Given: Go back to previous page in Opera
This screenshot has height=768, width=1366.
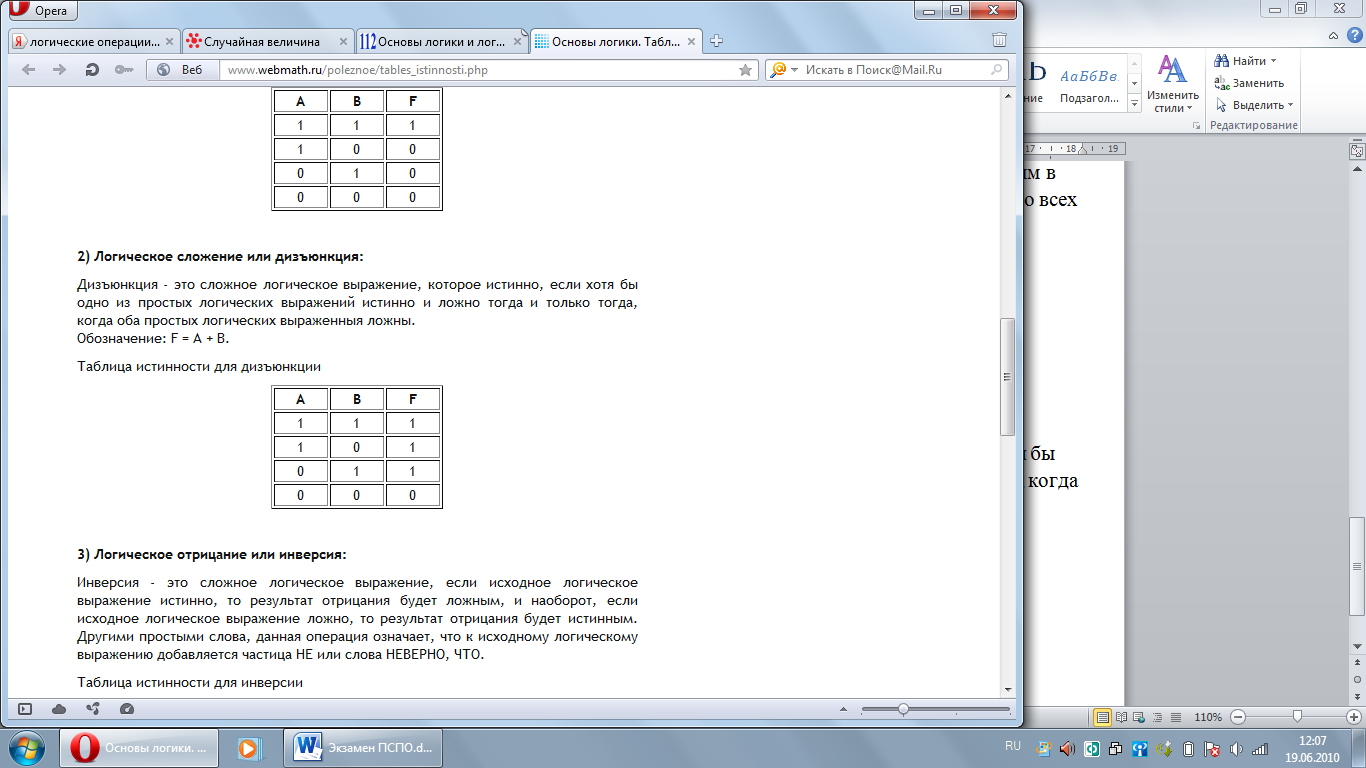Looking at the screenshot, I should 28,70.
